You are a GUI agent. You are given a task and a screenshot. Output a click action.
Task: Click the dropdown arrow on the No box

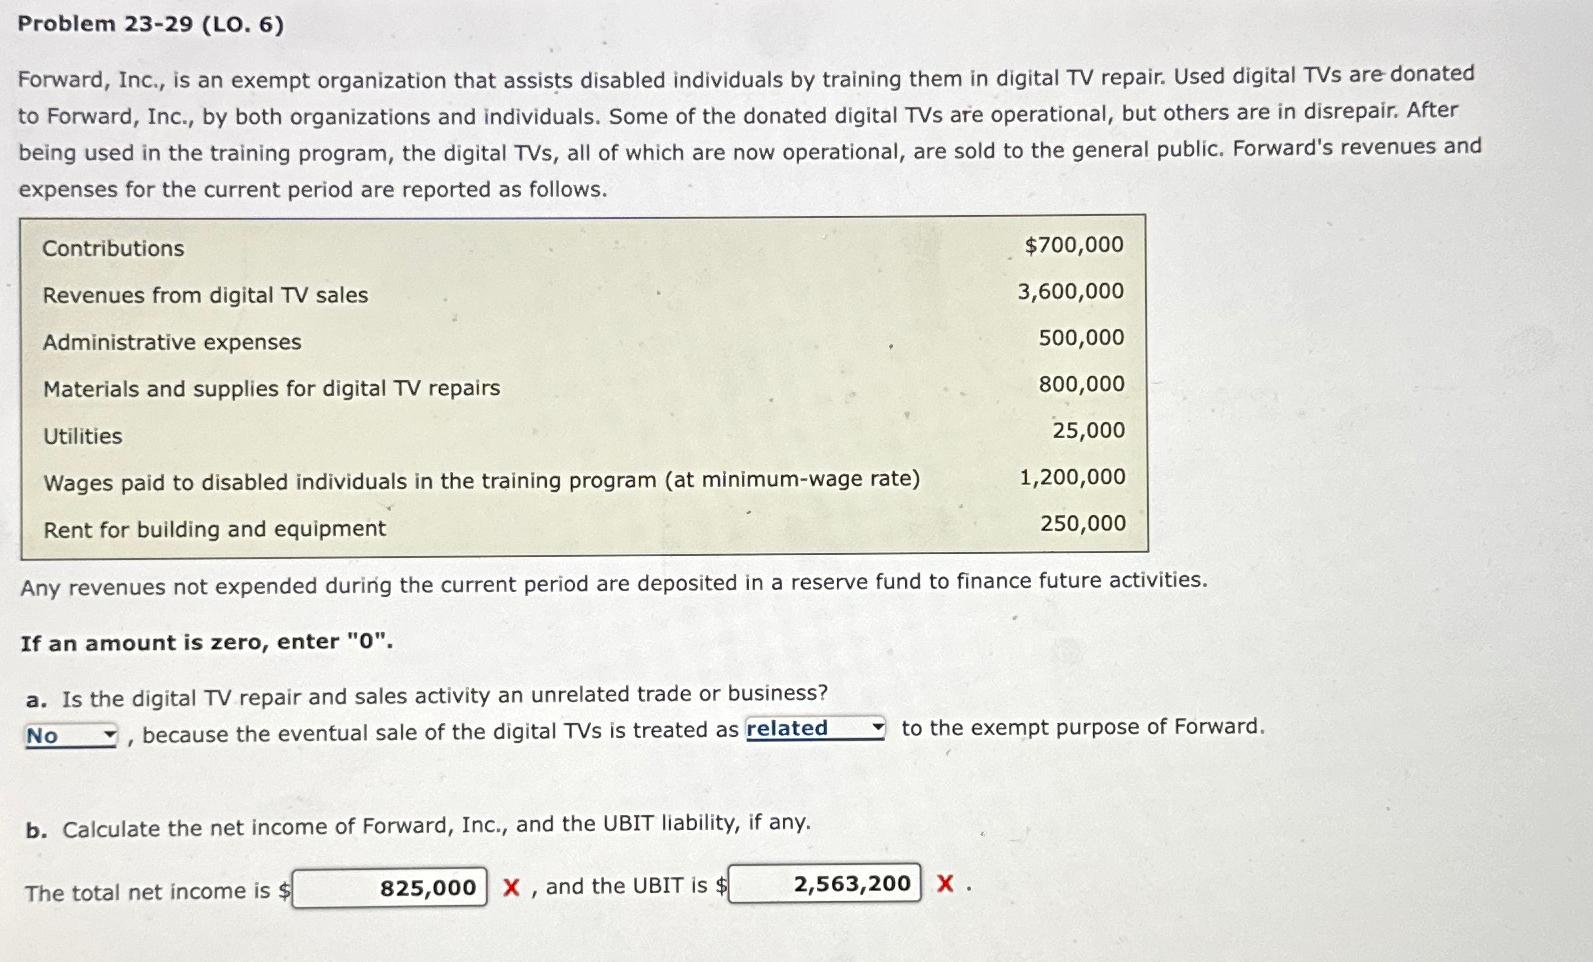108,734
